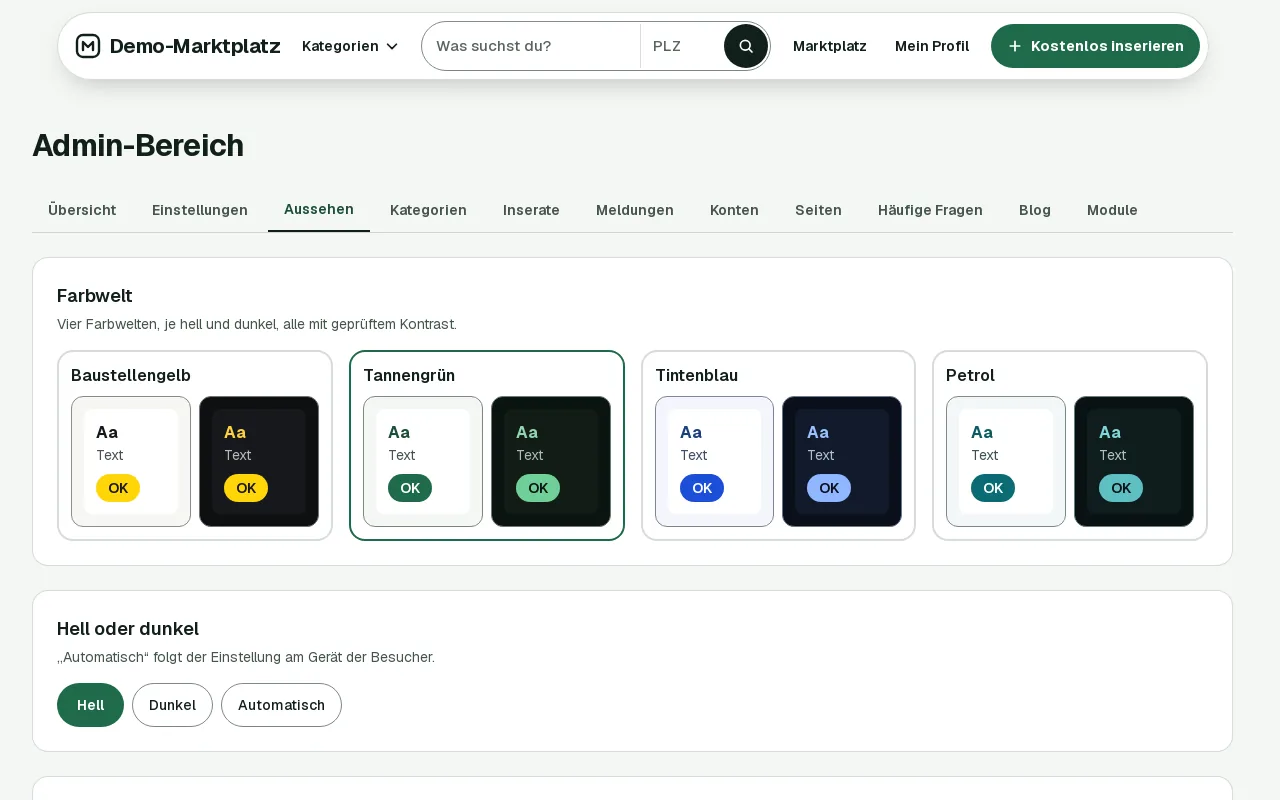Select the Petrol dark color swatch
Viewport: 1280px width, 800px height.
point(1134,461)
